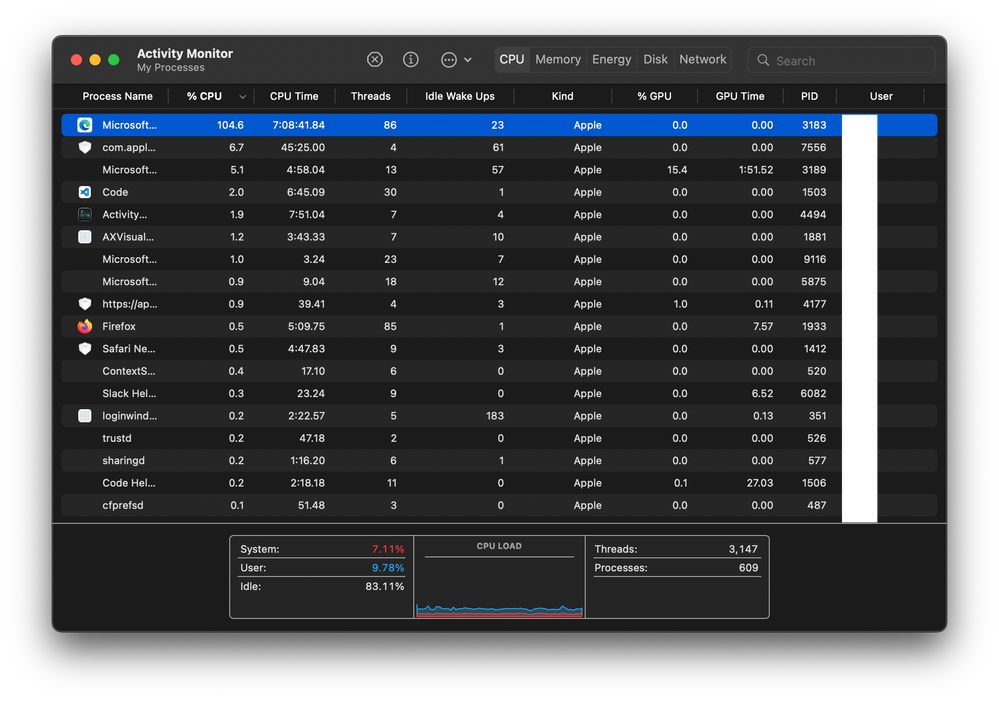Click the Microsoft Edge icon in row 3183
Viewport: 999px width, 701px height.
pos(85,125)
